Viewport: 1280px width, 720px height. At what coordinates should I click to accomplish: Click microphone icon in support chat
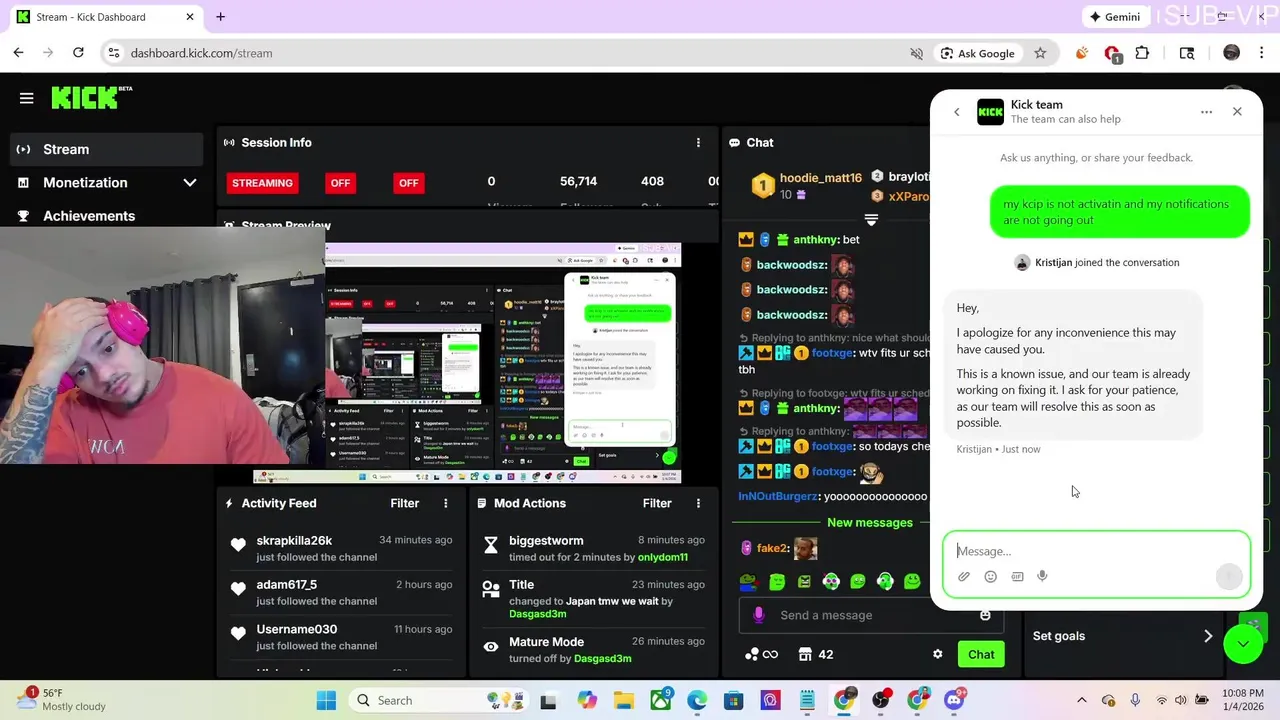[1042, 576]
